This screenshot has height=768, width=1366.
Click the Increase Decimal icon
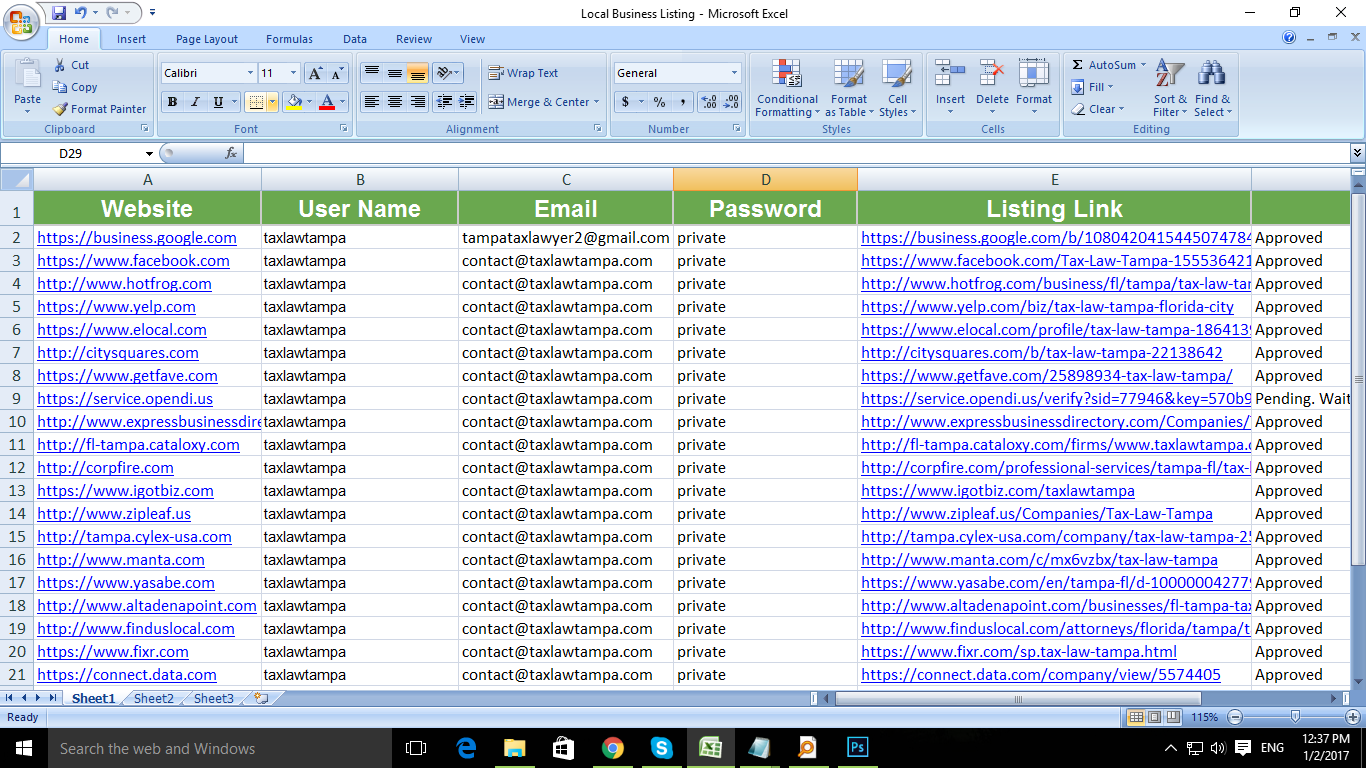708,101
